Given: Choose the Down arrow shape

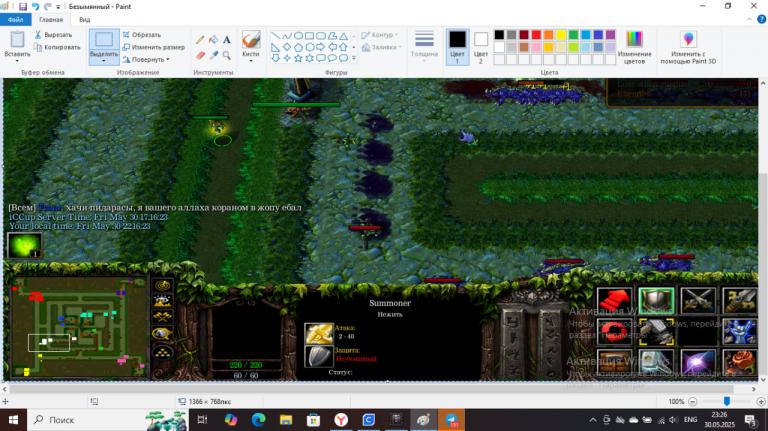Looking at the screenshot, I should click(276, 58).
